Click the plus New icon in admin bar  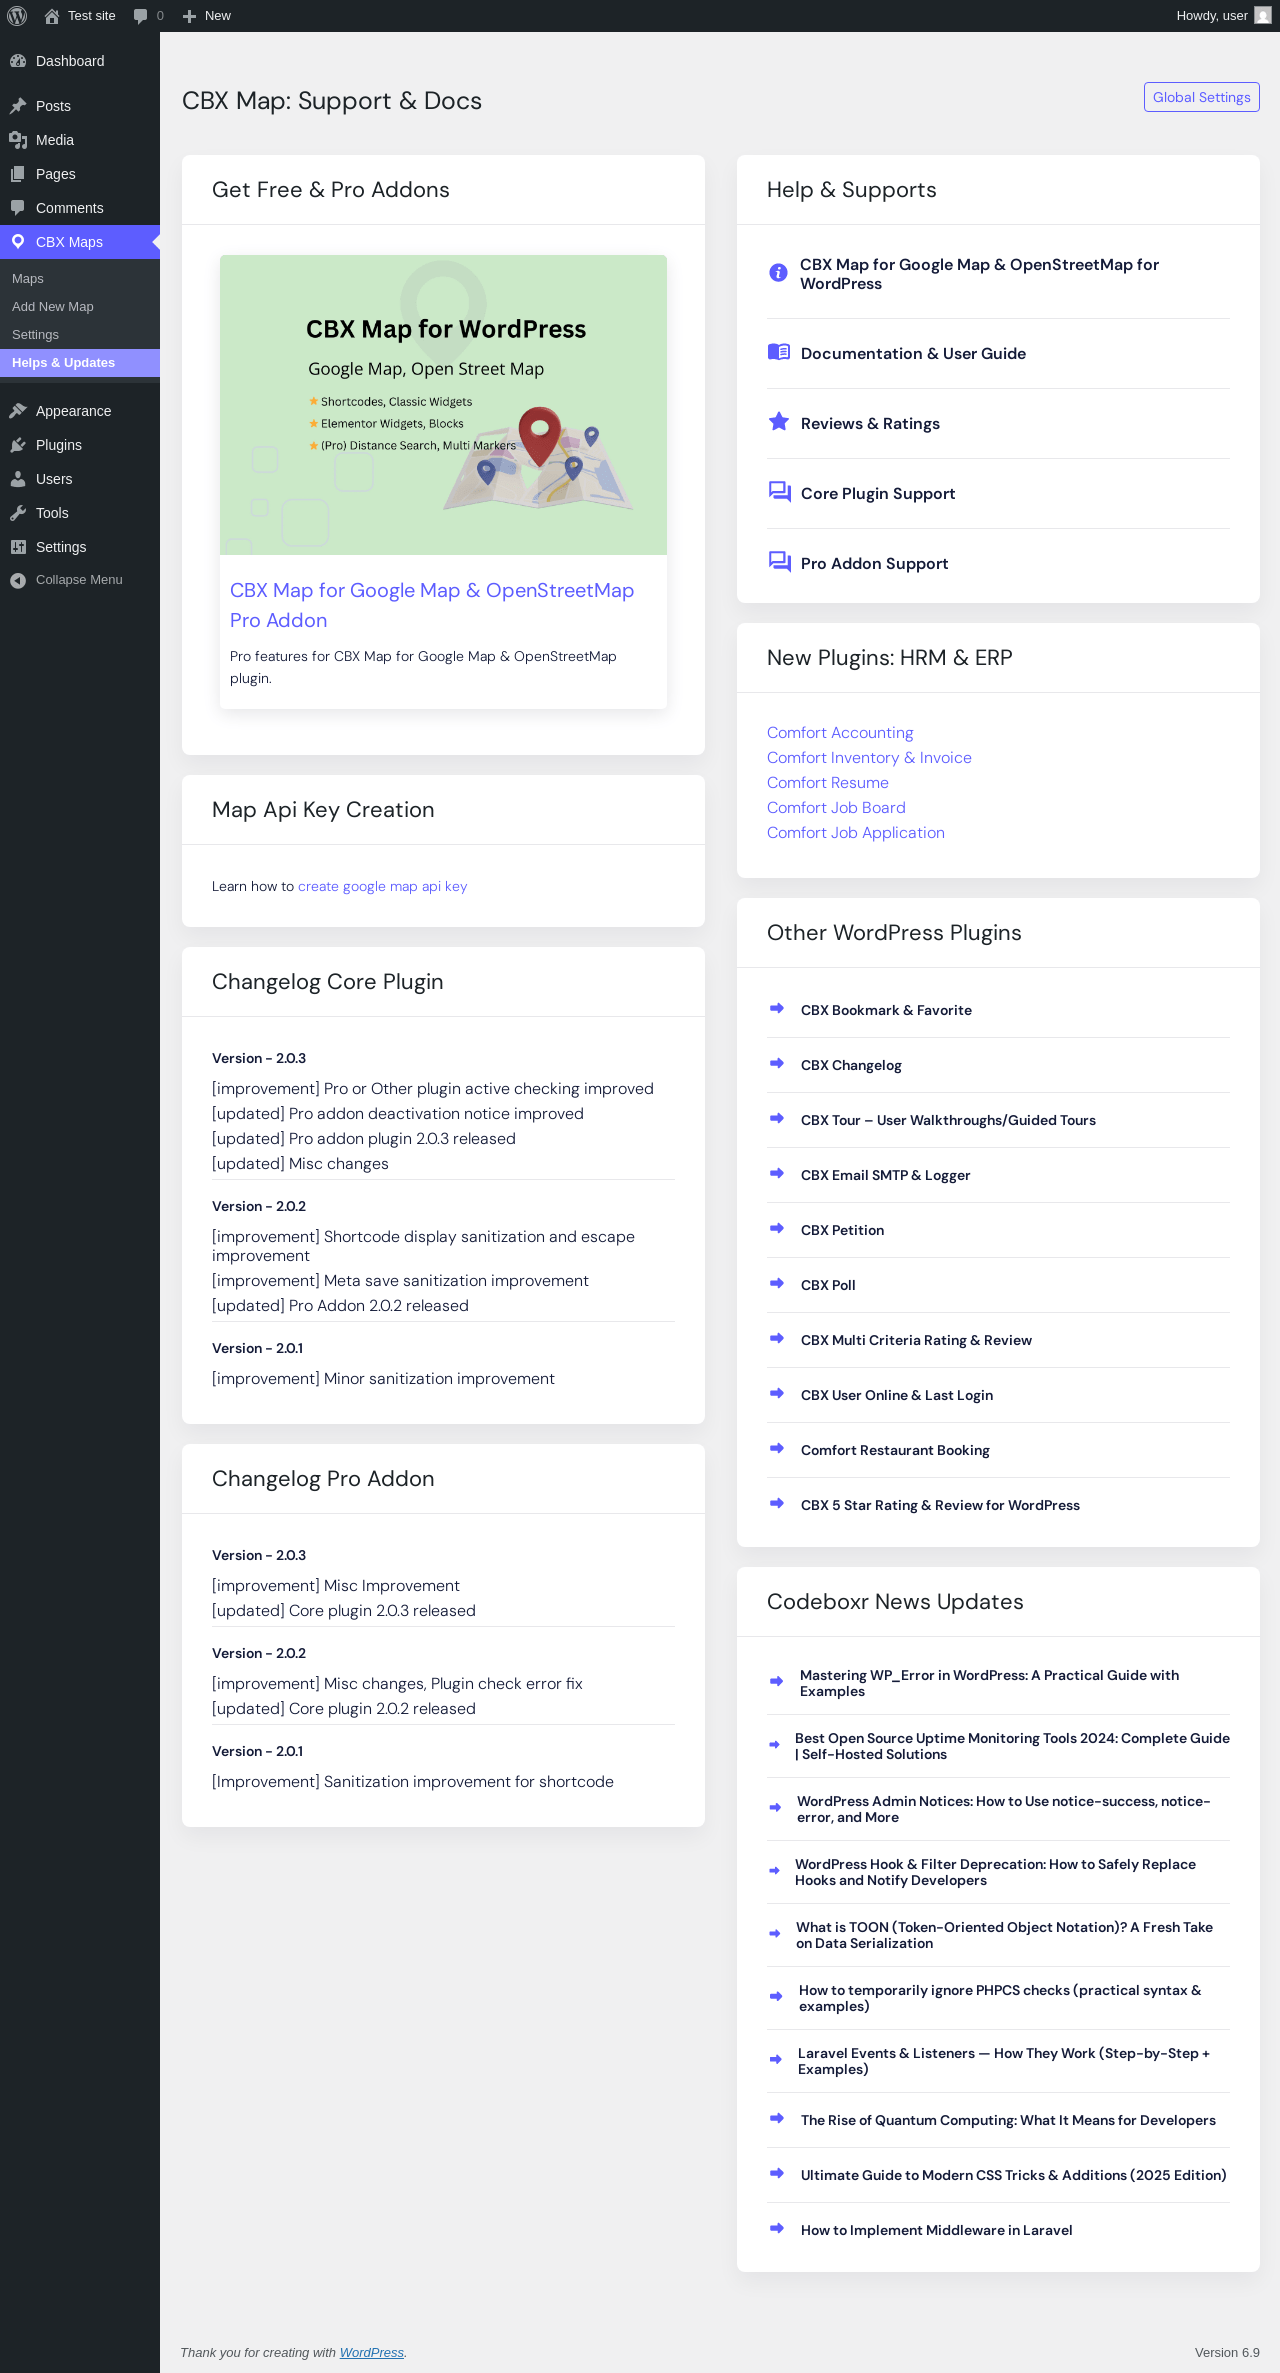pyautogui.click(x=189, y=16)
